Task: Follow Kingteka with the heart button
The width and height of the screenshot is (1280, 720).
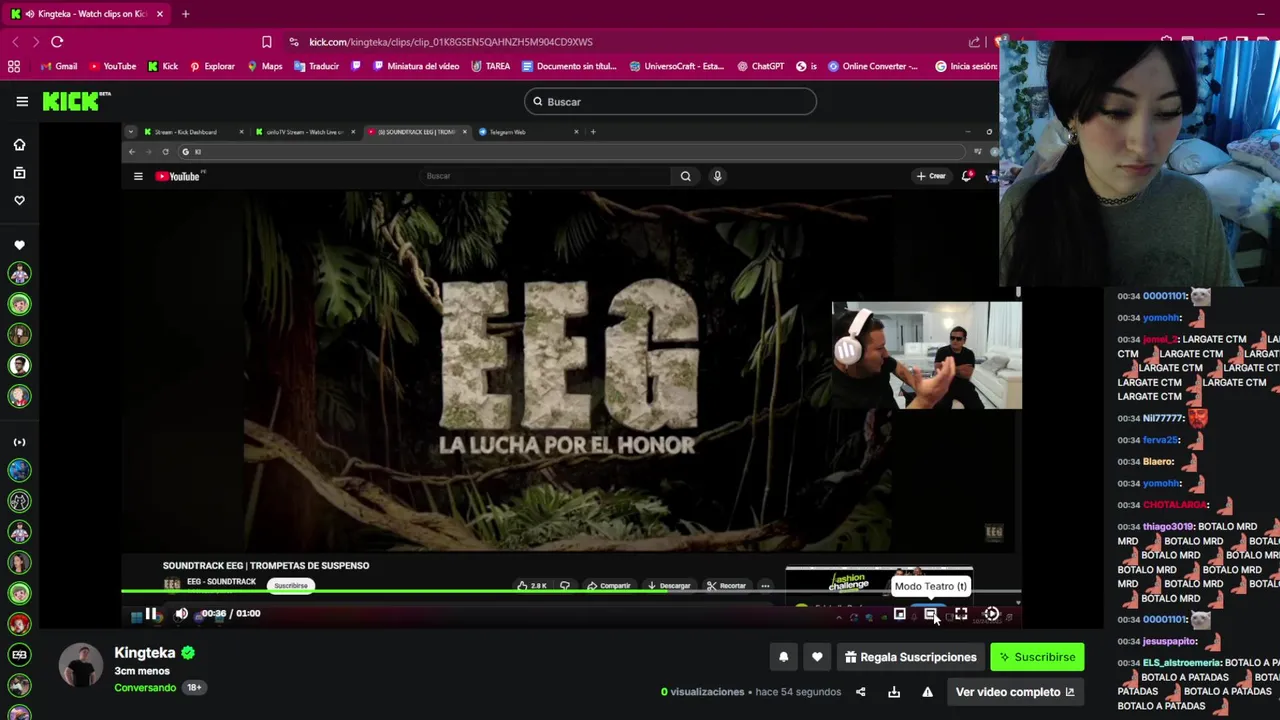Action: 817,657
